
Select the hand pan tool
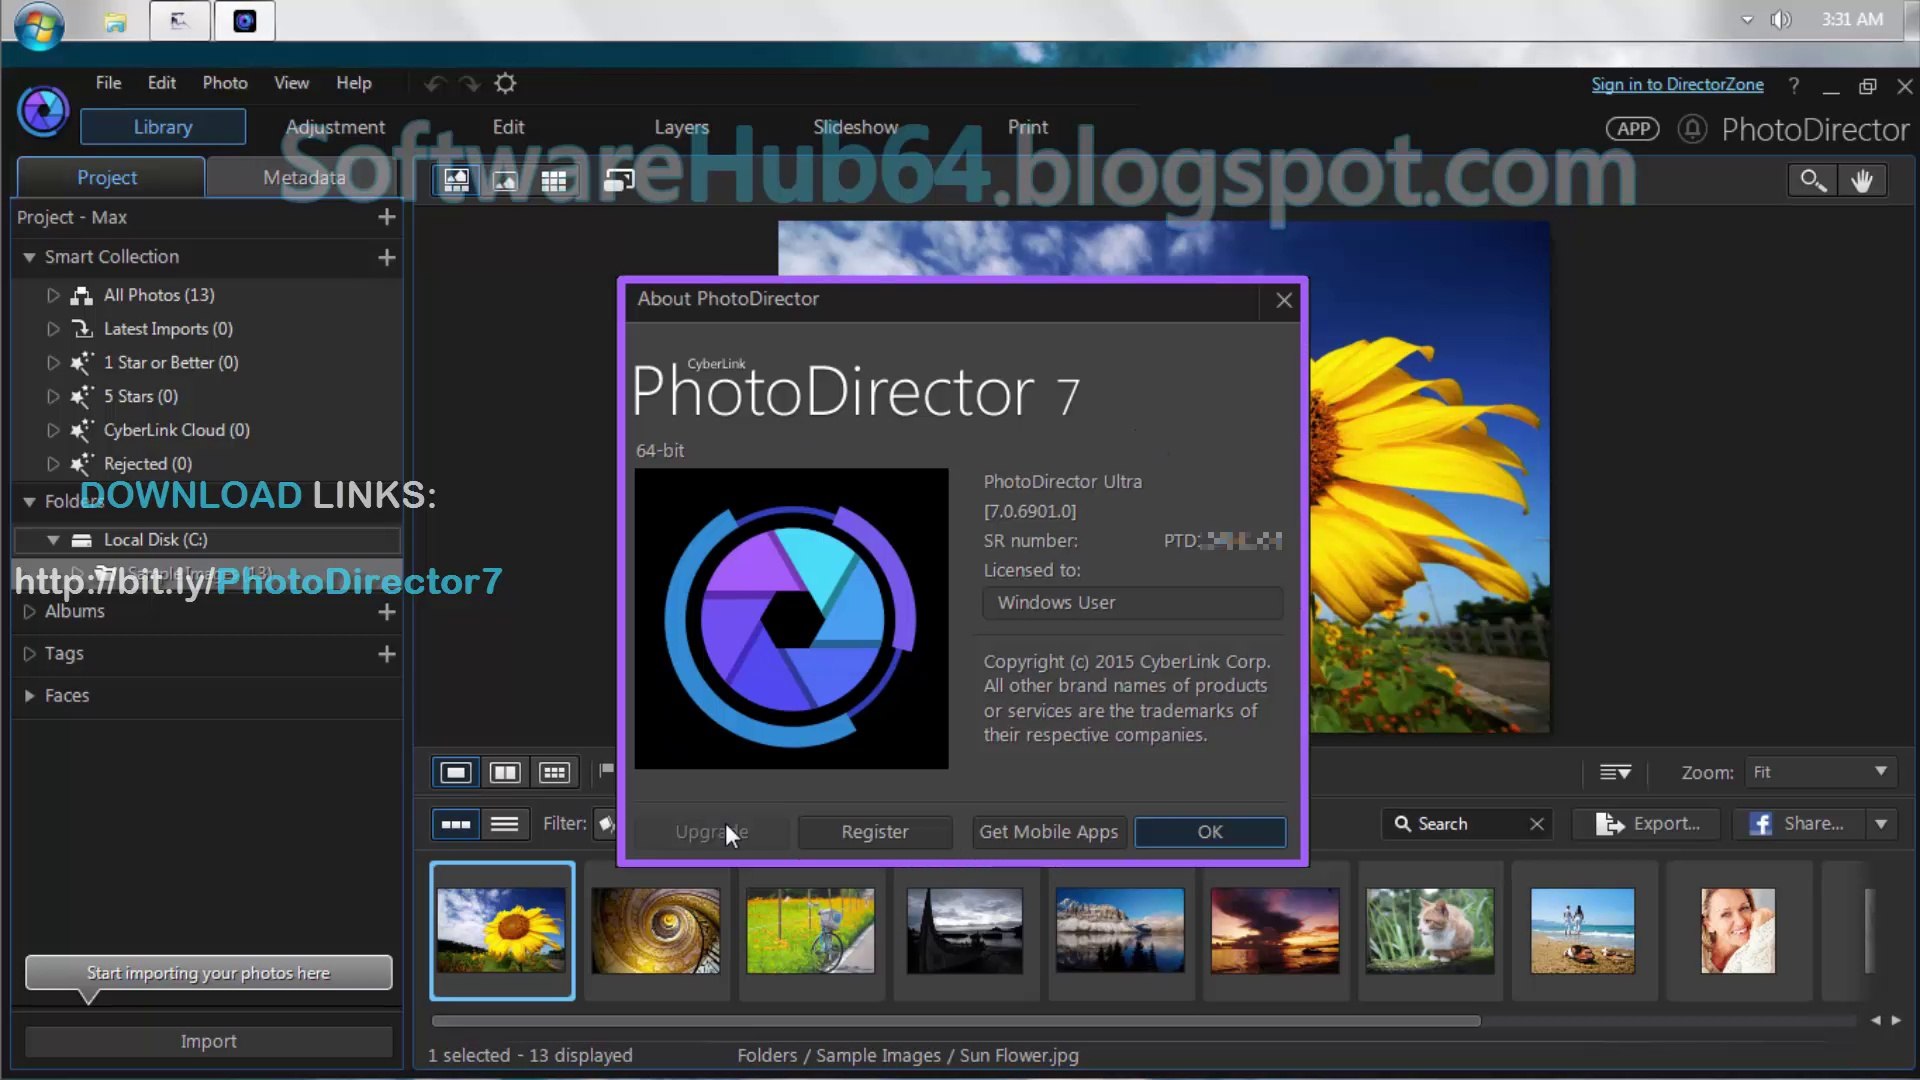click(1862, 180)
